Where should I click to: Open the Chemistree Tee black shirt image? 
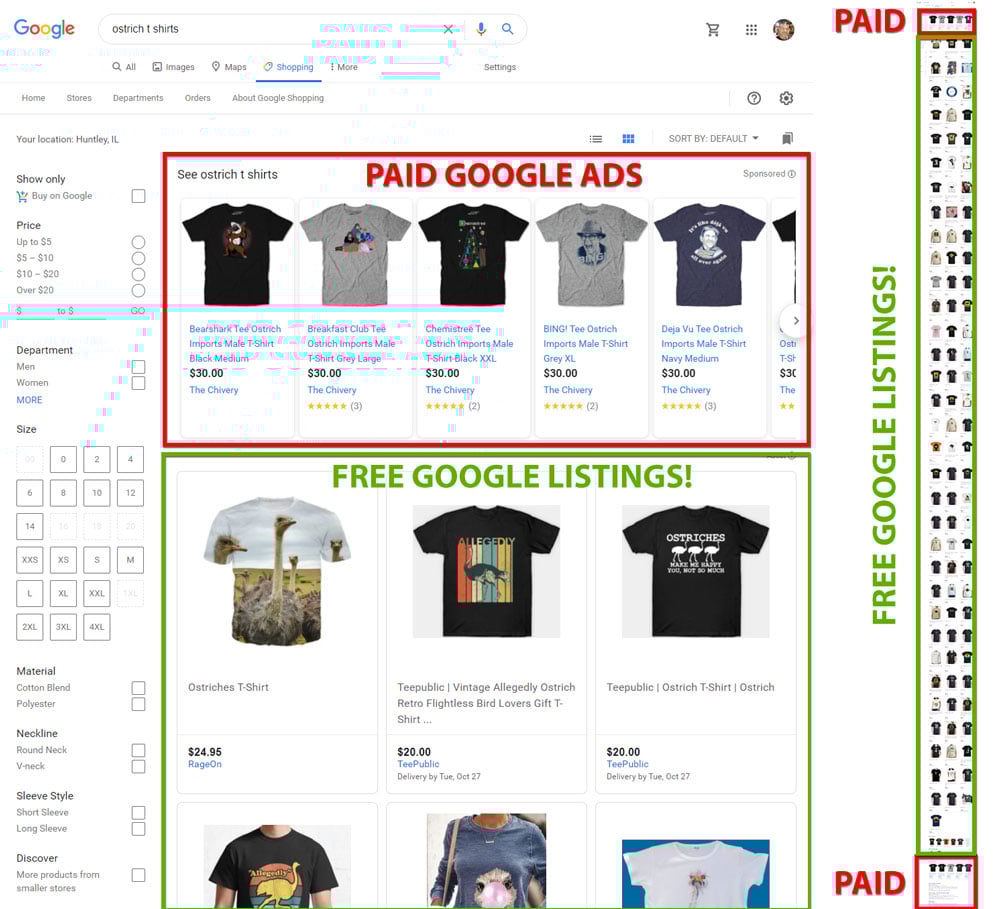coord(473,255)
